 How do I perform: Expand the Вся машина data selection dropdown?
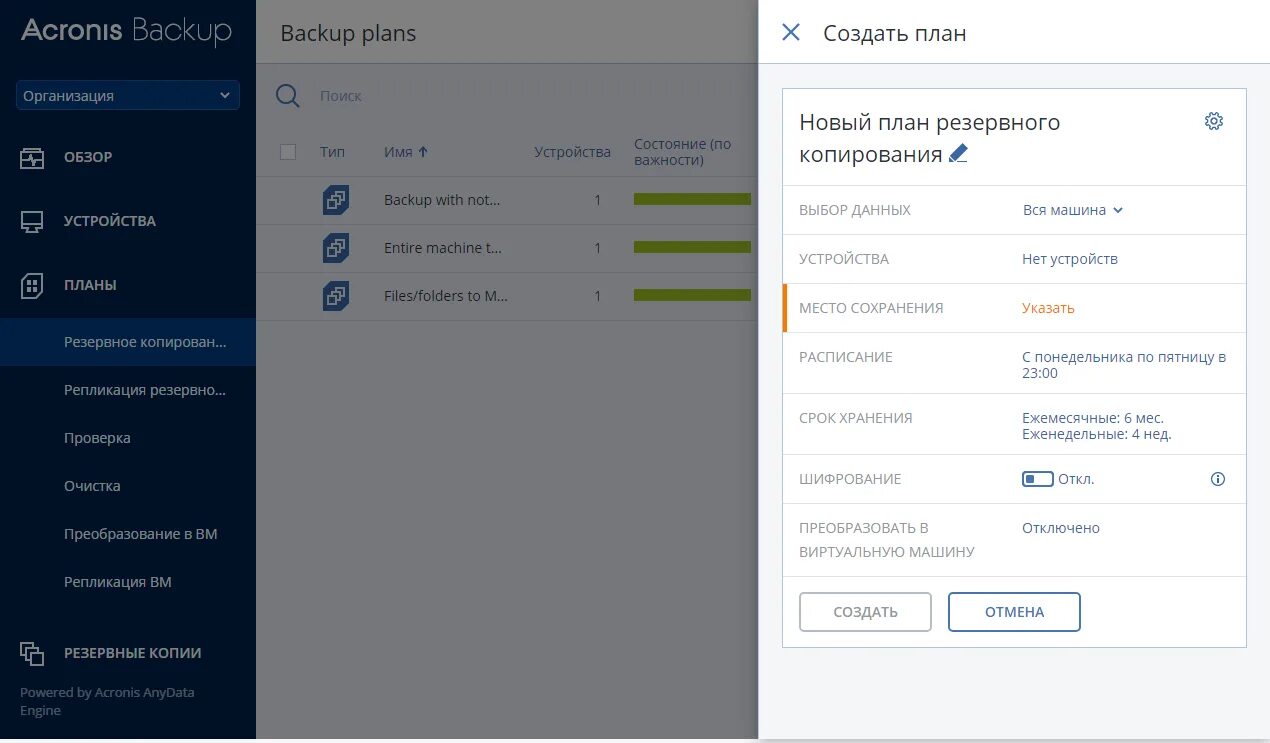point(1072,210)
